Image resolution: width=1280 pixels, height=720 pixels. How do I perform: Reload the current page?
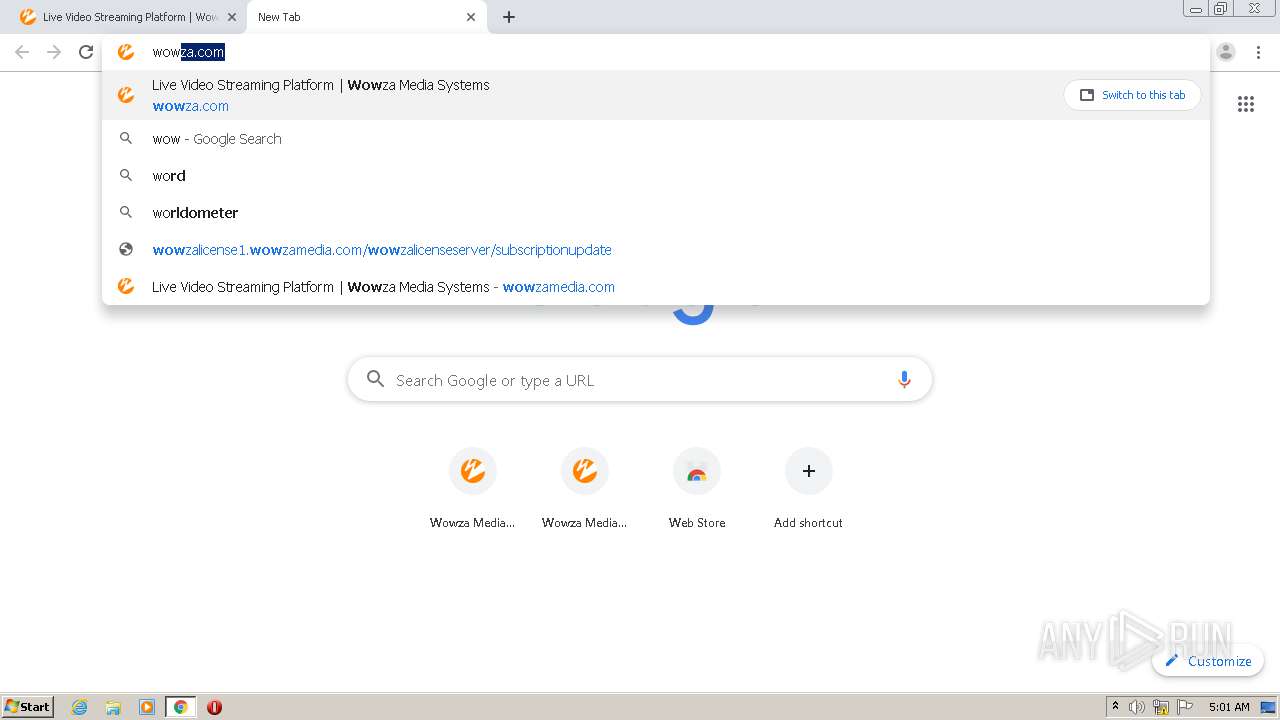(86, 52)
